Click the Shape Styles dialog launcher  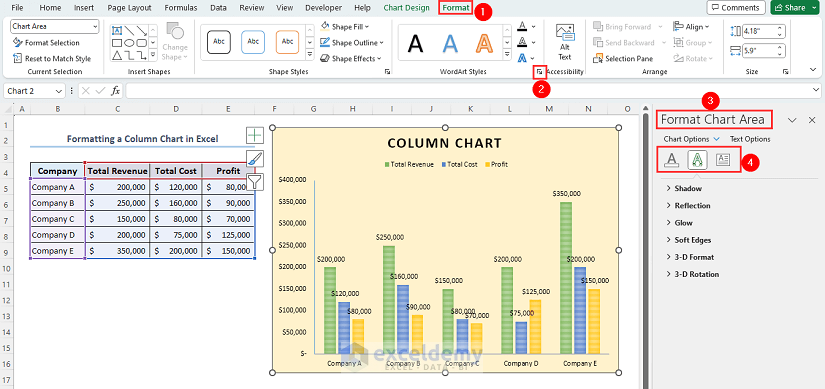[387, 71]
